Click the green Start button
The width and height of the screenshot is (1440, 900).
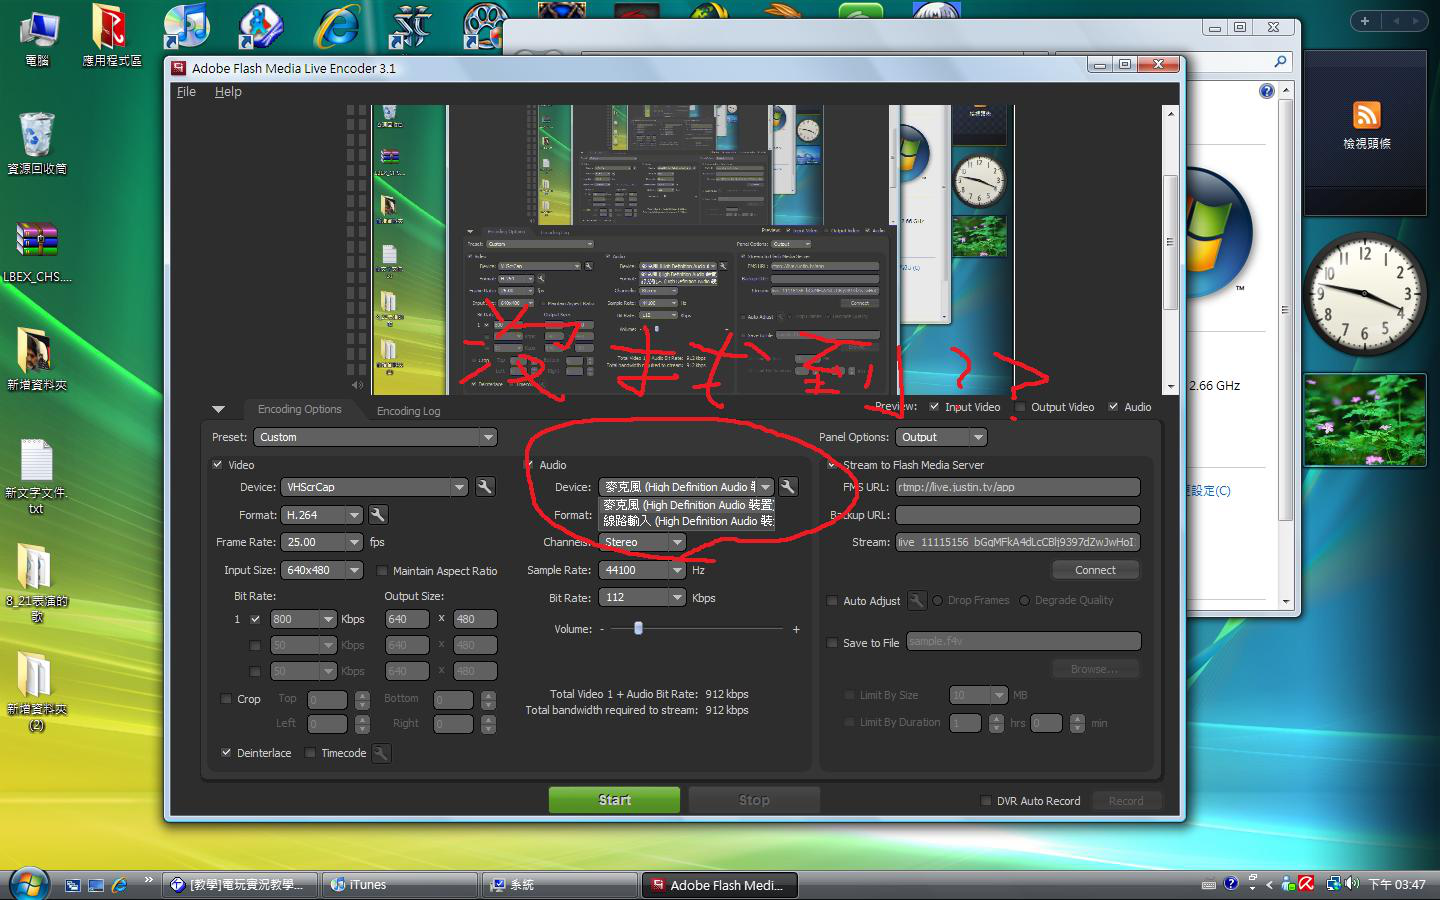click(614, 800)
